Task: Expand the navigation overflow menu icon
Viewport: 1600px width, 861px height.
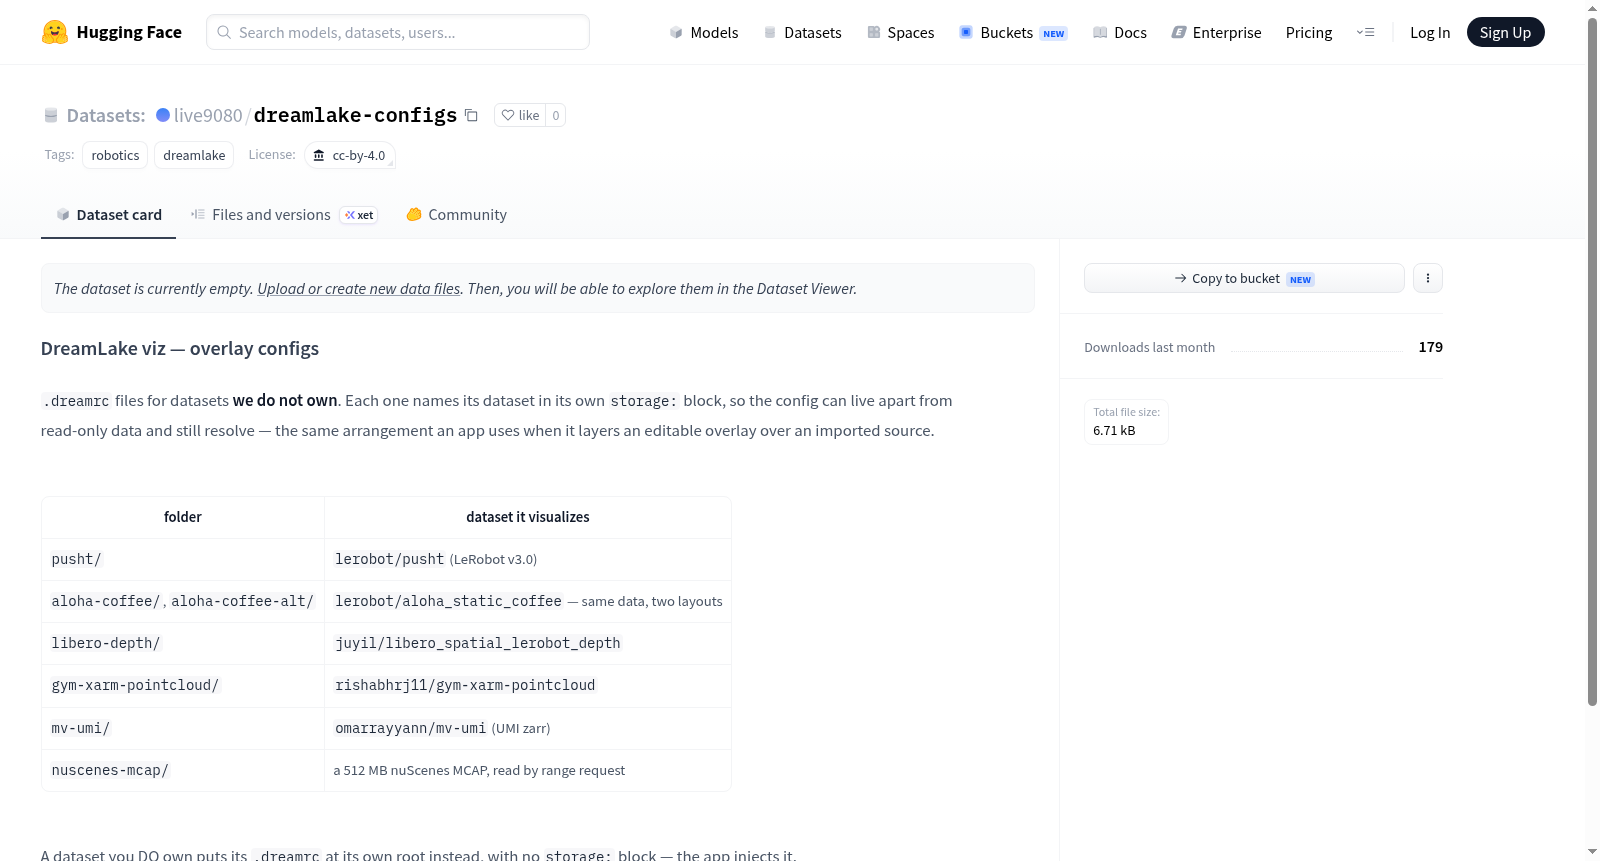Action: click(1365, 32)
